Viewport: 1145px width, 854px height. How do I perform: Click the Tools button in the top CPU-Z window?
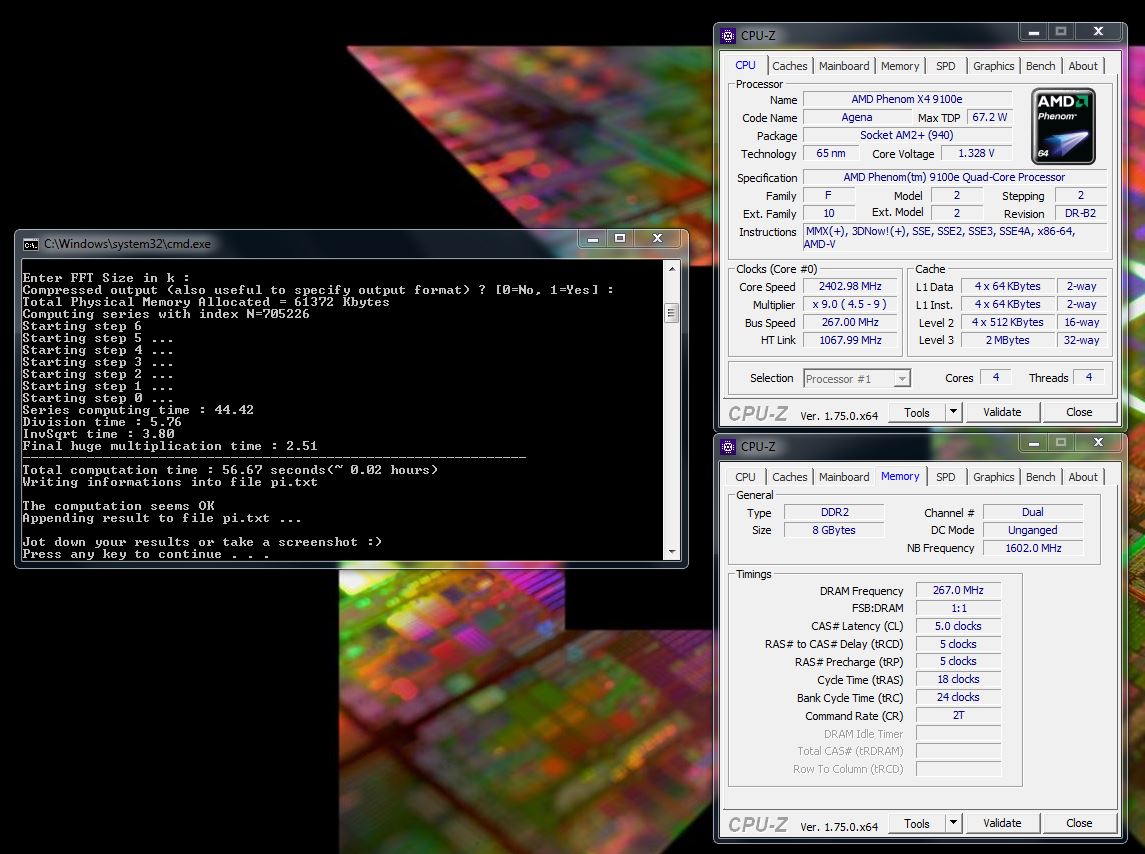point(916,413)
